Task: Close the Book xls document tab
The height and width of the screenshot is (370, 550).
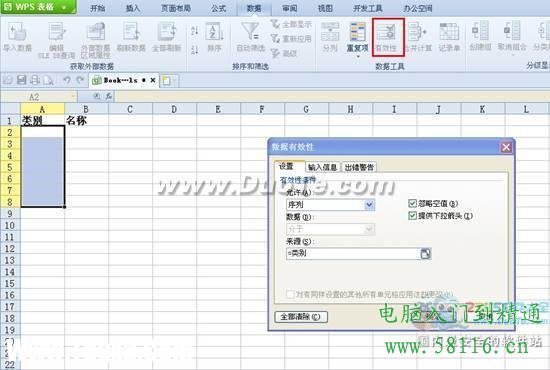Action: click(x=153, y=80)
